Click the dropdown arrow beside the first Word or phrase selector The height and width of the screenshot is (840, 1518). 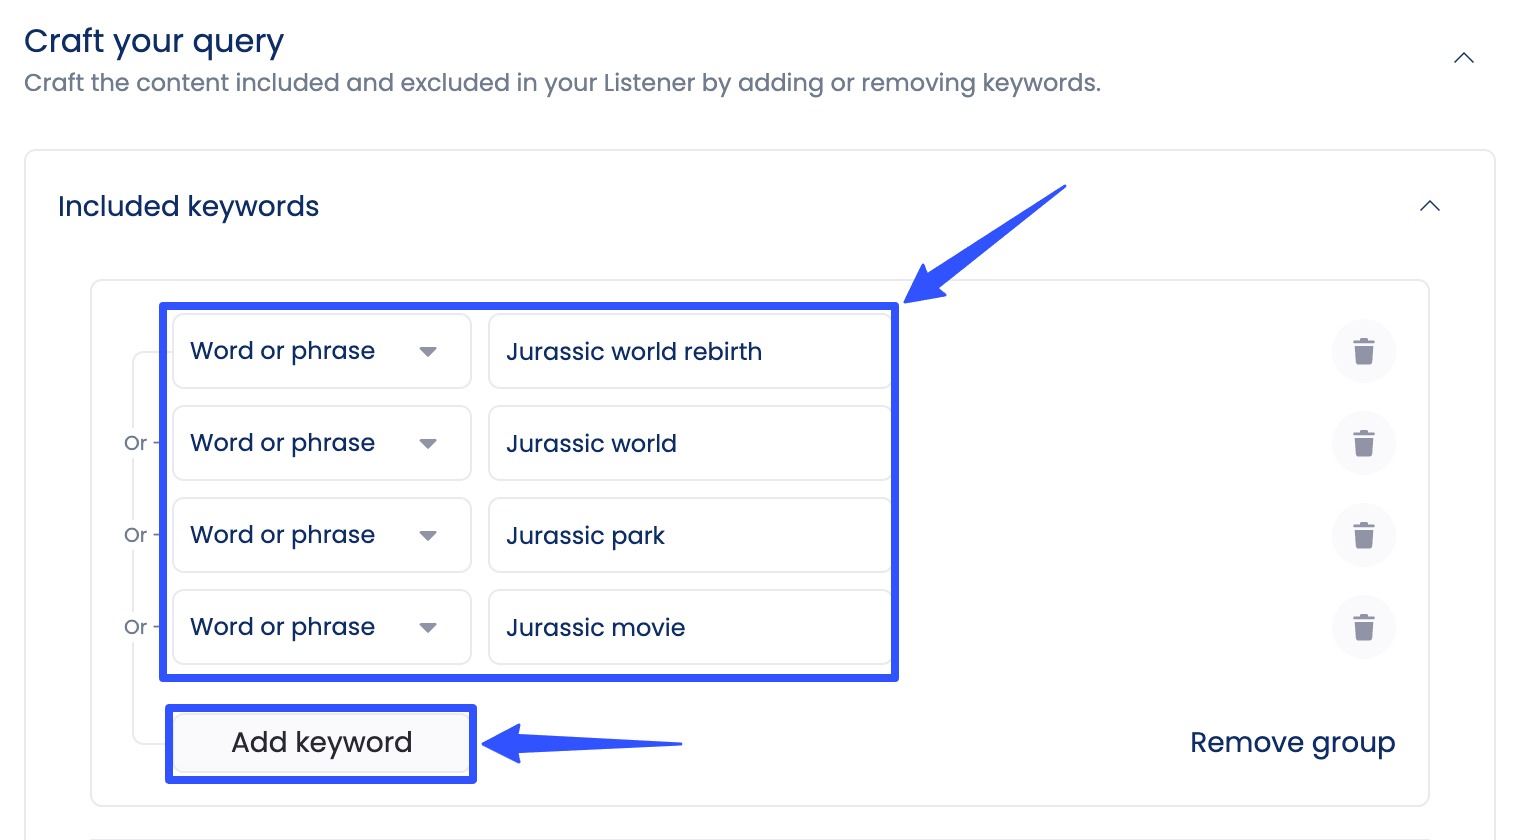428,351
